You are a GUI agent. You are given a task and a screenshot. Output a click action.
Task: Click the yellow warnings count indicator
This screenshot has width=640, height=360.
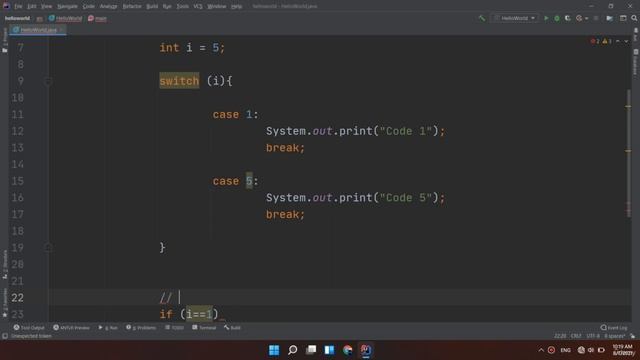point(607,41)
